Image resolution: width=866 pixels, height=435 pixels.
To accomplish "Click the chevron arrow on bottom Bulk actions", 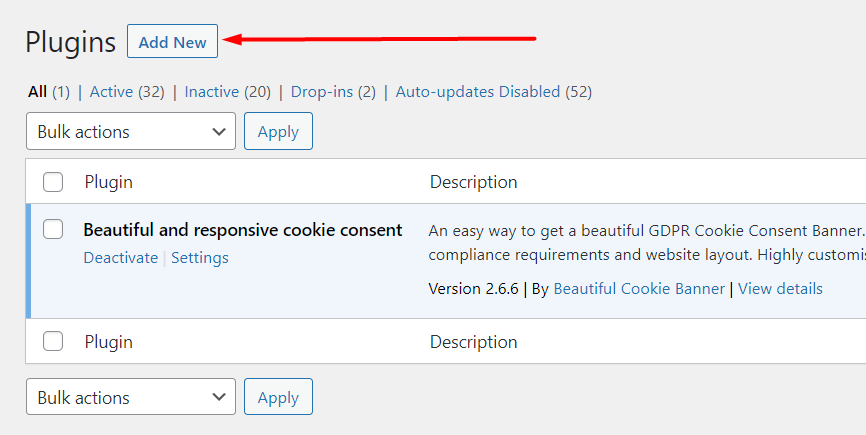I will (x=219, y=397).
